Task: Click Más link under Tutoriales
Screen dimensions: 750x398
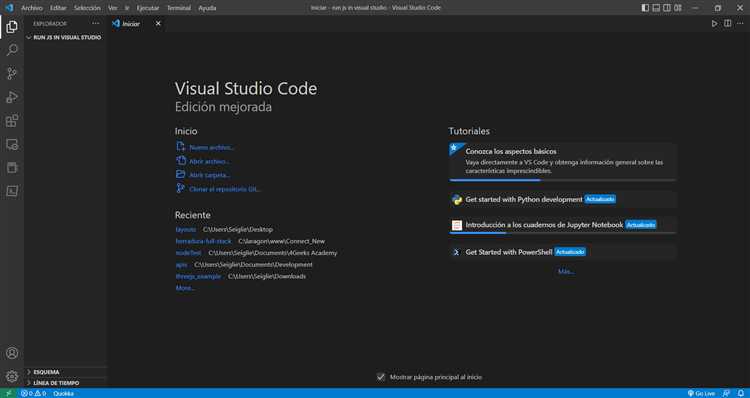Action: coord(566,272)
